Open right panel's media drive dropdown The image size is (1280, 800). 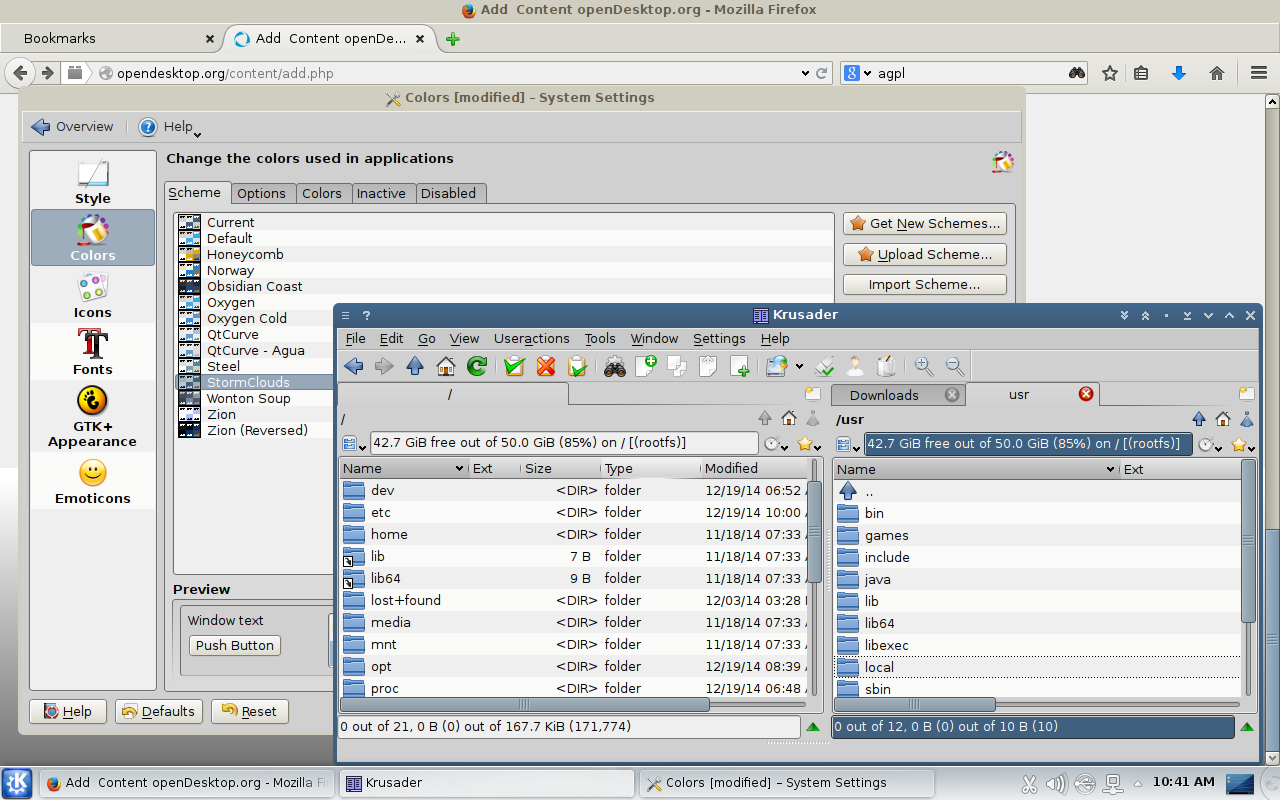pyautogui.click(x=848, y=444)
